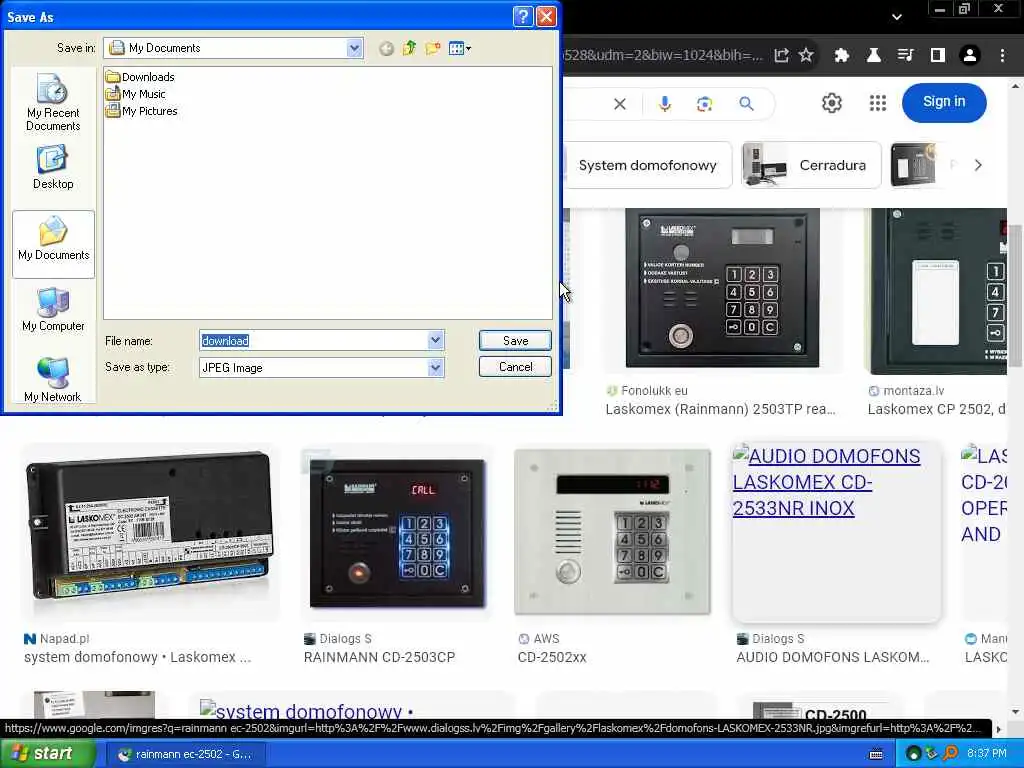Expand the Save as type dropdown
This screenshot has height=768, width=1024.
click(436, 368)
